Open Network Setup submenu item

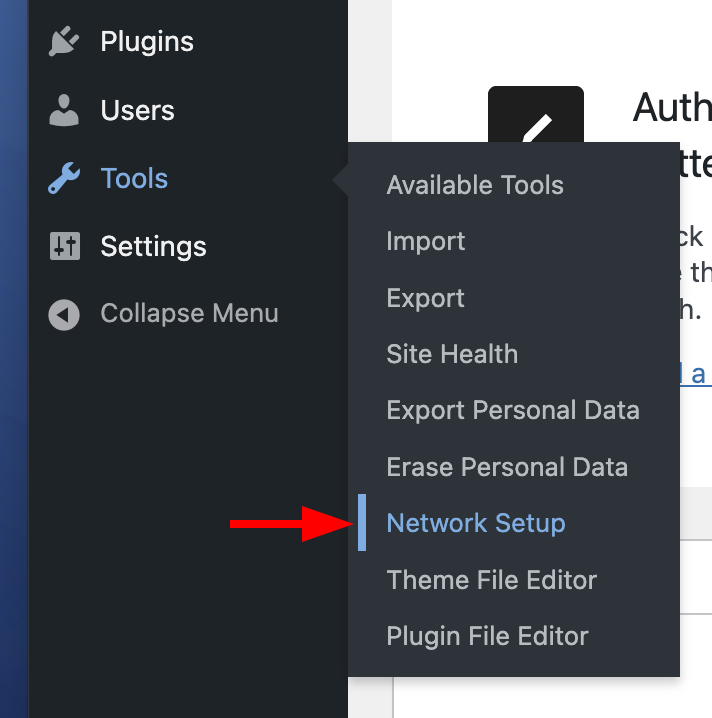pyautogui.click(x=476, y=523)
